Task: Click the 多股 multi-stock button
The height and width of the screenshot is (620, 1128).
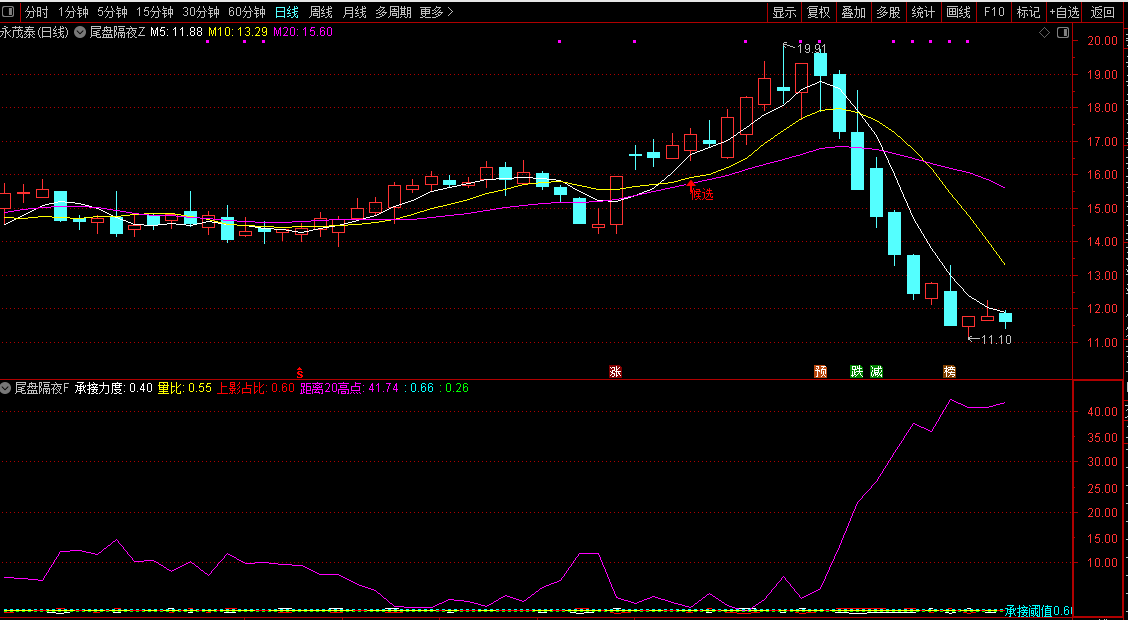Action: click(888, 12)
